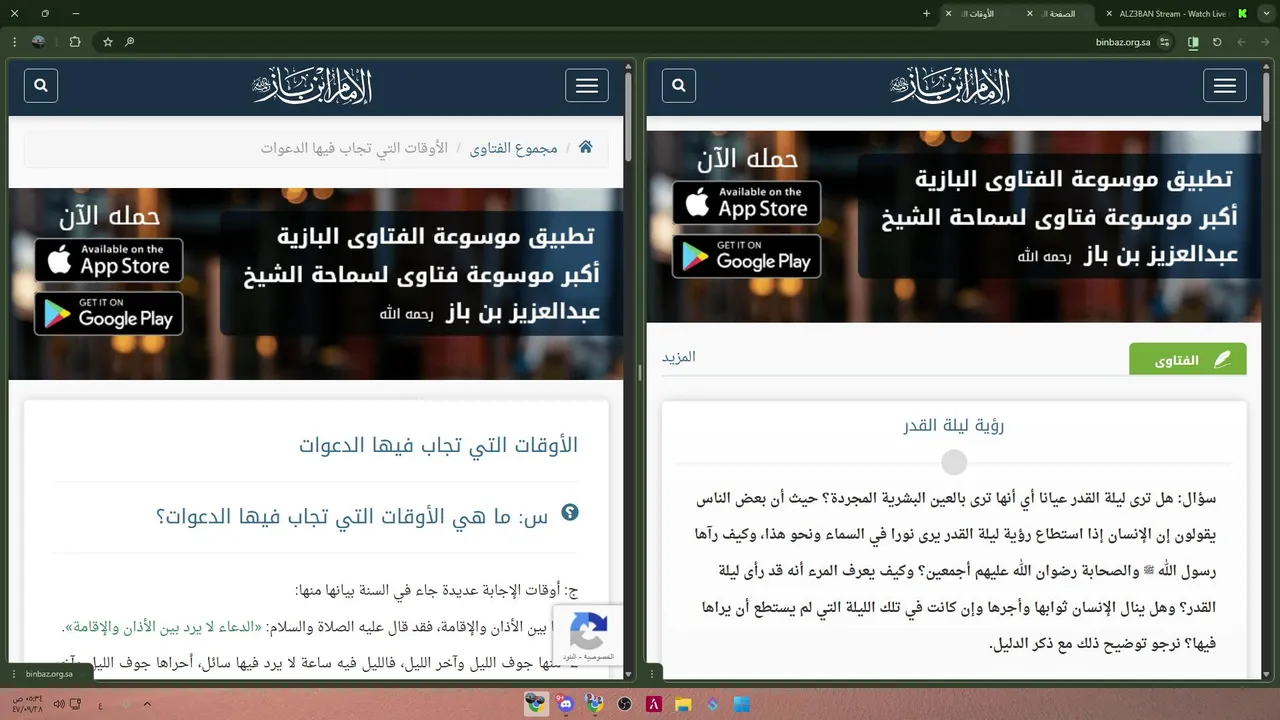The height and width of the screenshot is (720, 1280).
Task: Click حمله الآن text in left banner
Action: click(x=109, y=216)
